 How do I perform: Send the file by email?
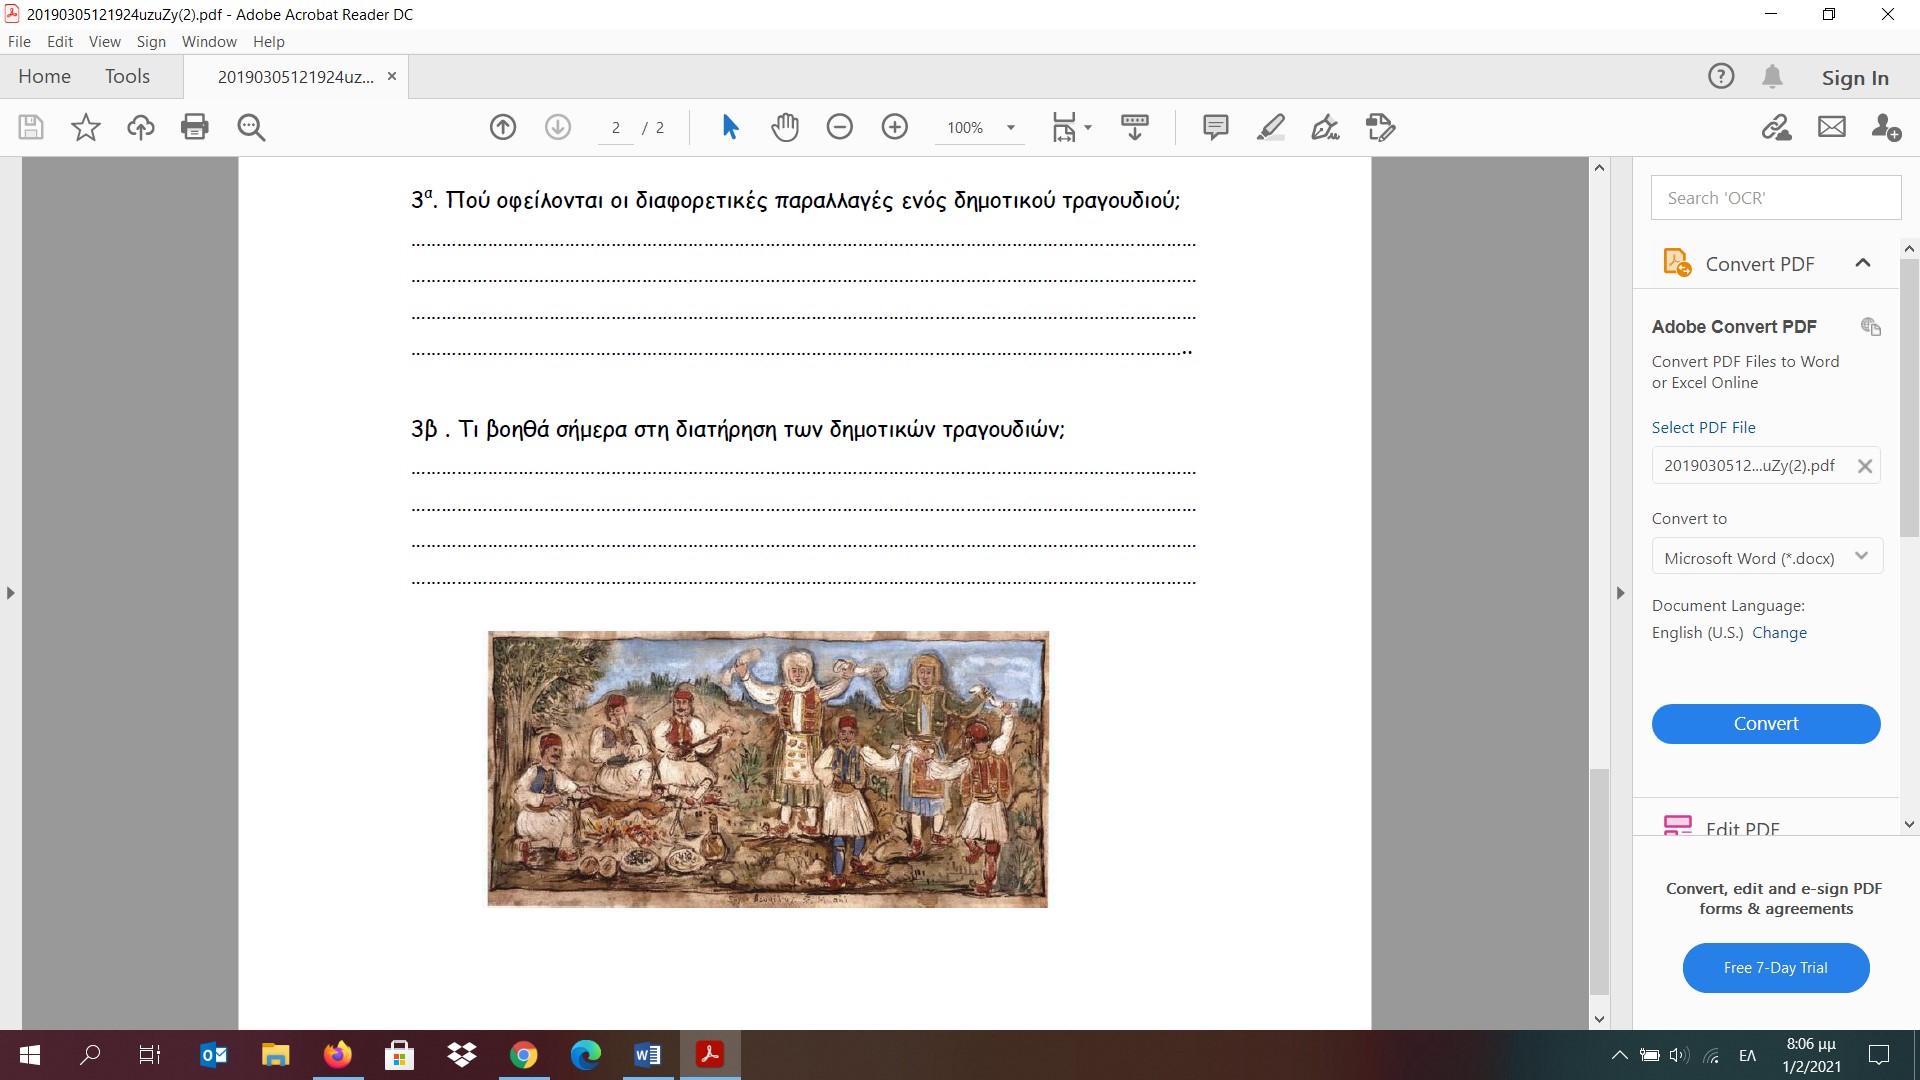click(1832, 127)
